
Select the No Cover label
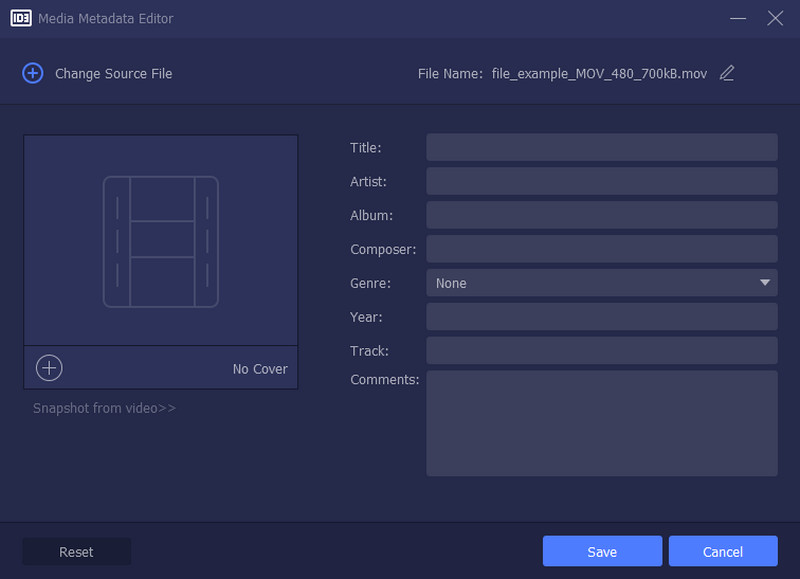tap(259, 368)
